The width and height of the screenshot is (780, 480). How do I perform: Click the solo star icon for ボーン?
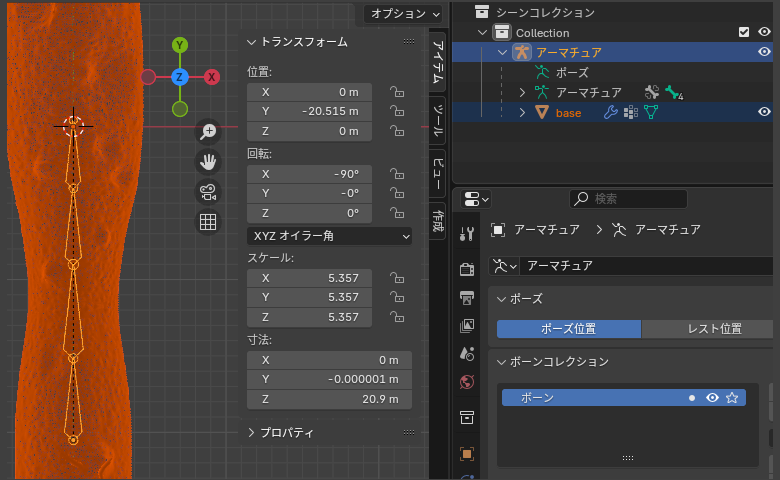point(732,398)
